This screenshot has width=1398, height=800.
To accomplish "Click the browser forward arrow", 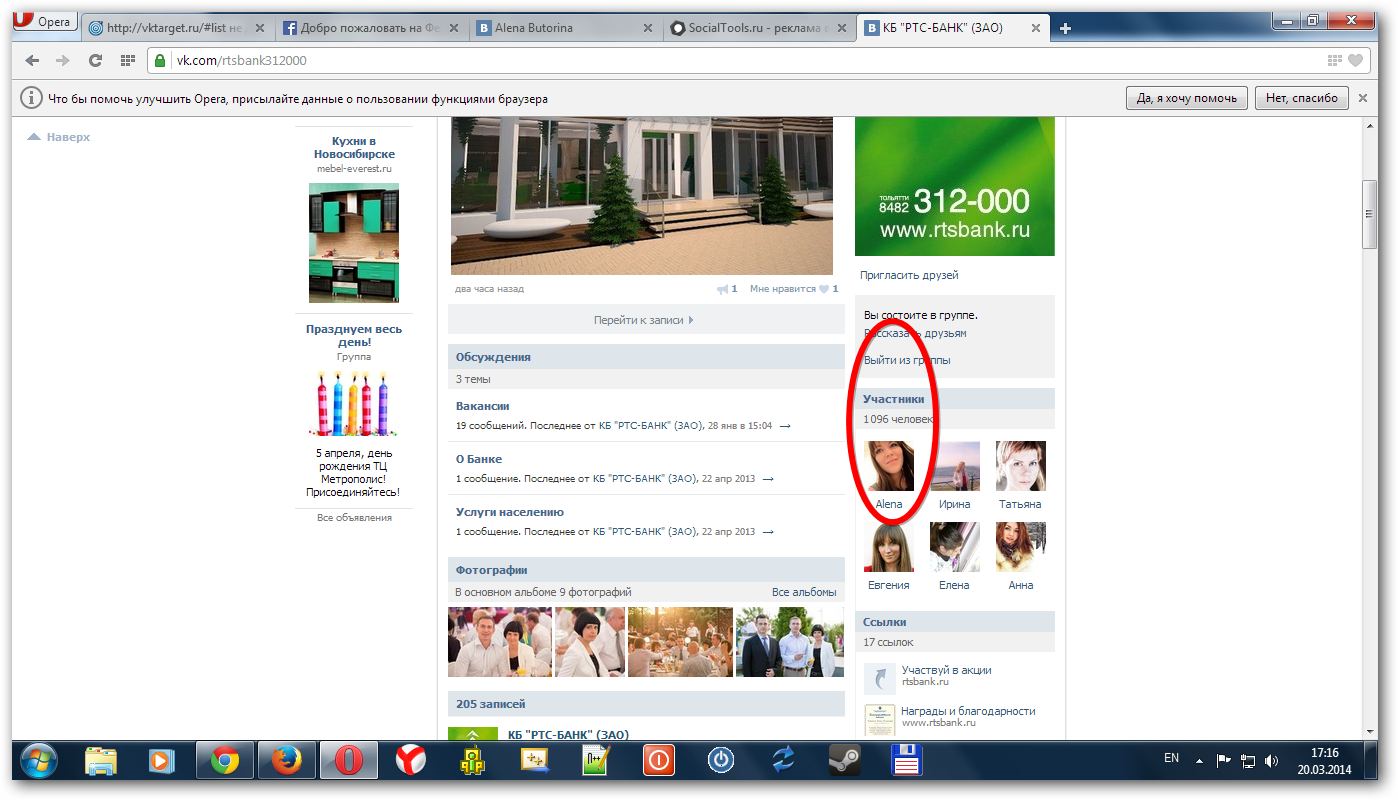I will click(x=64, y=60).
